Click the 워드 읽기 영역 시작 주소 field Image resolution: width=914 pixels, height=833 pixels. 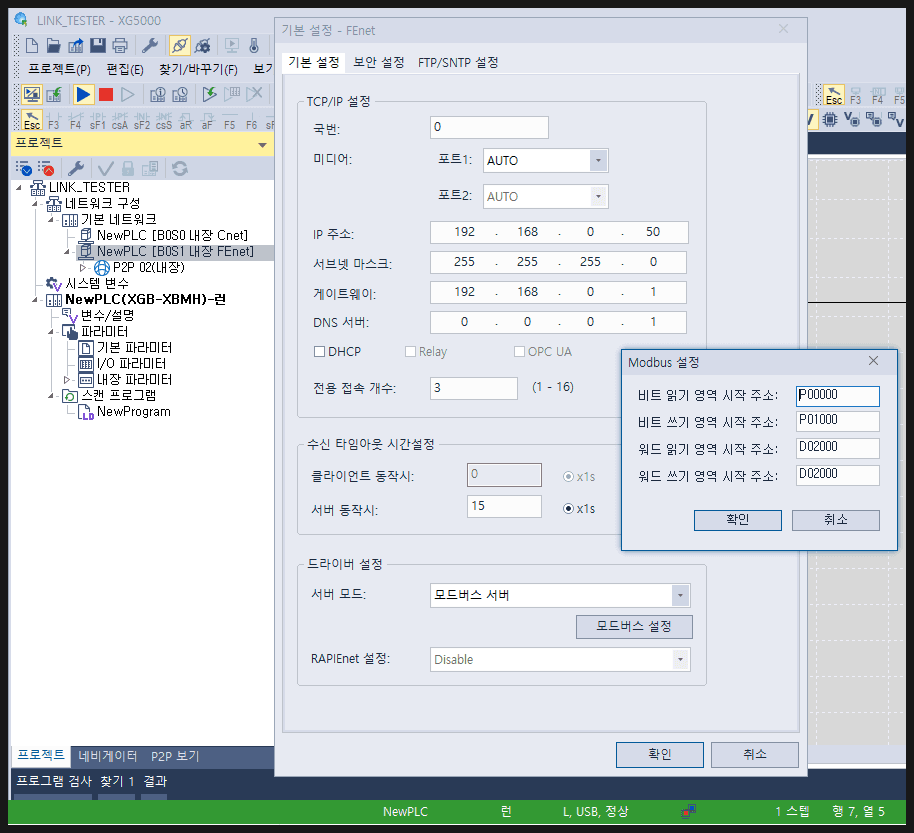pyautogui.click(x=838, y=448)
